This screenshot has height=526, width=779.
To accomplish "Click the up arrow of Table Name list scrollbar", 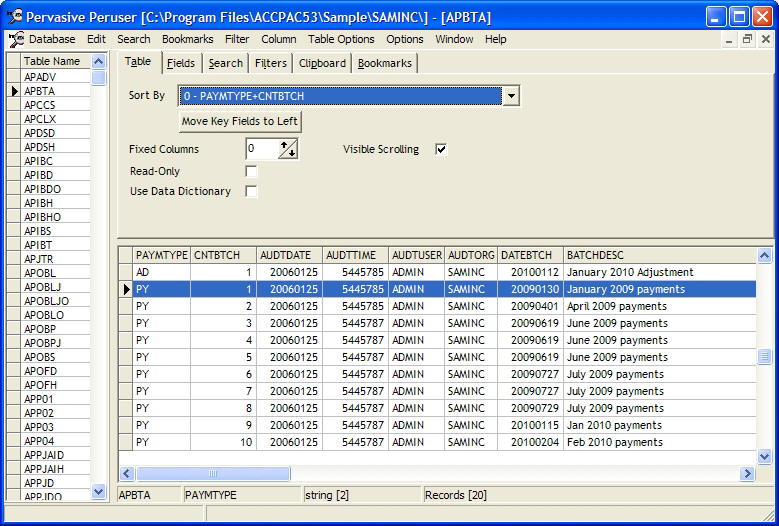I will 99,61.
